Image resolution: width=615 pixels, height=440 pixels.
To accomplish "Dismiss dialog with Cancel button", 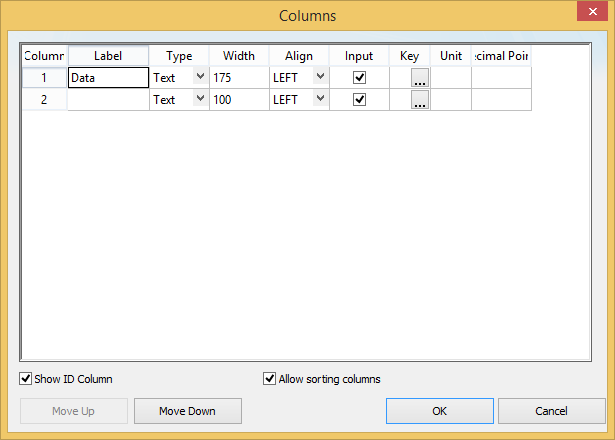I will point(551,411).
